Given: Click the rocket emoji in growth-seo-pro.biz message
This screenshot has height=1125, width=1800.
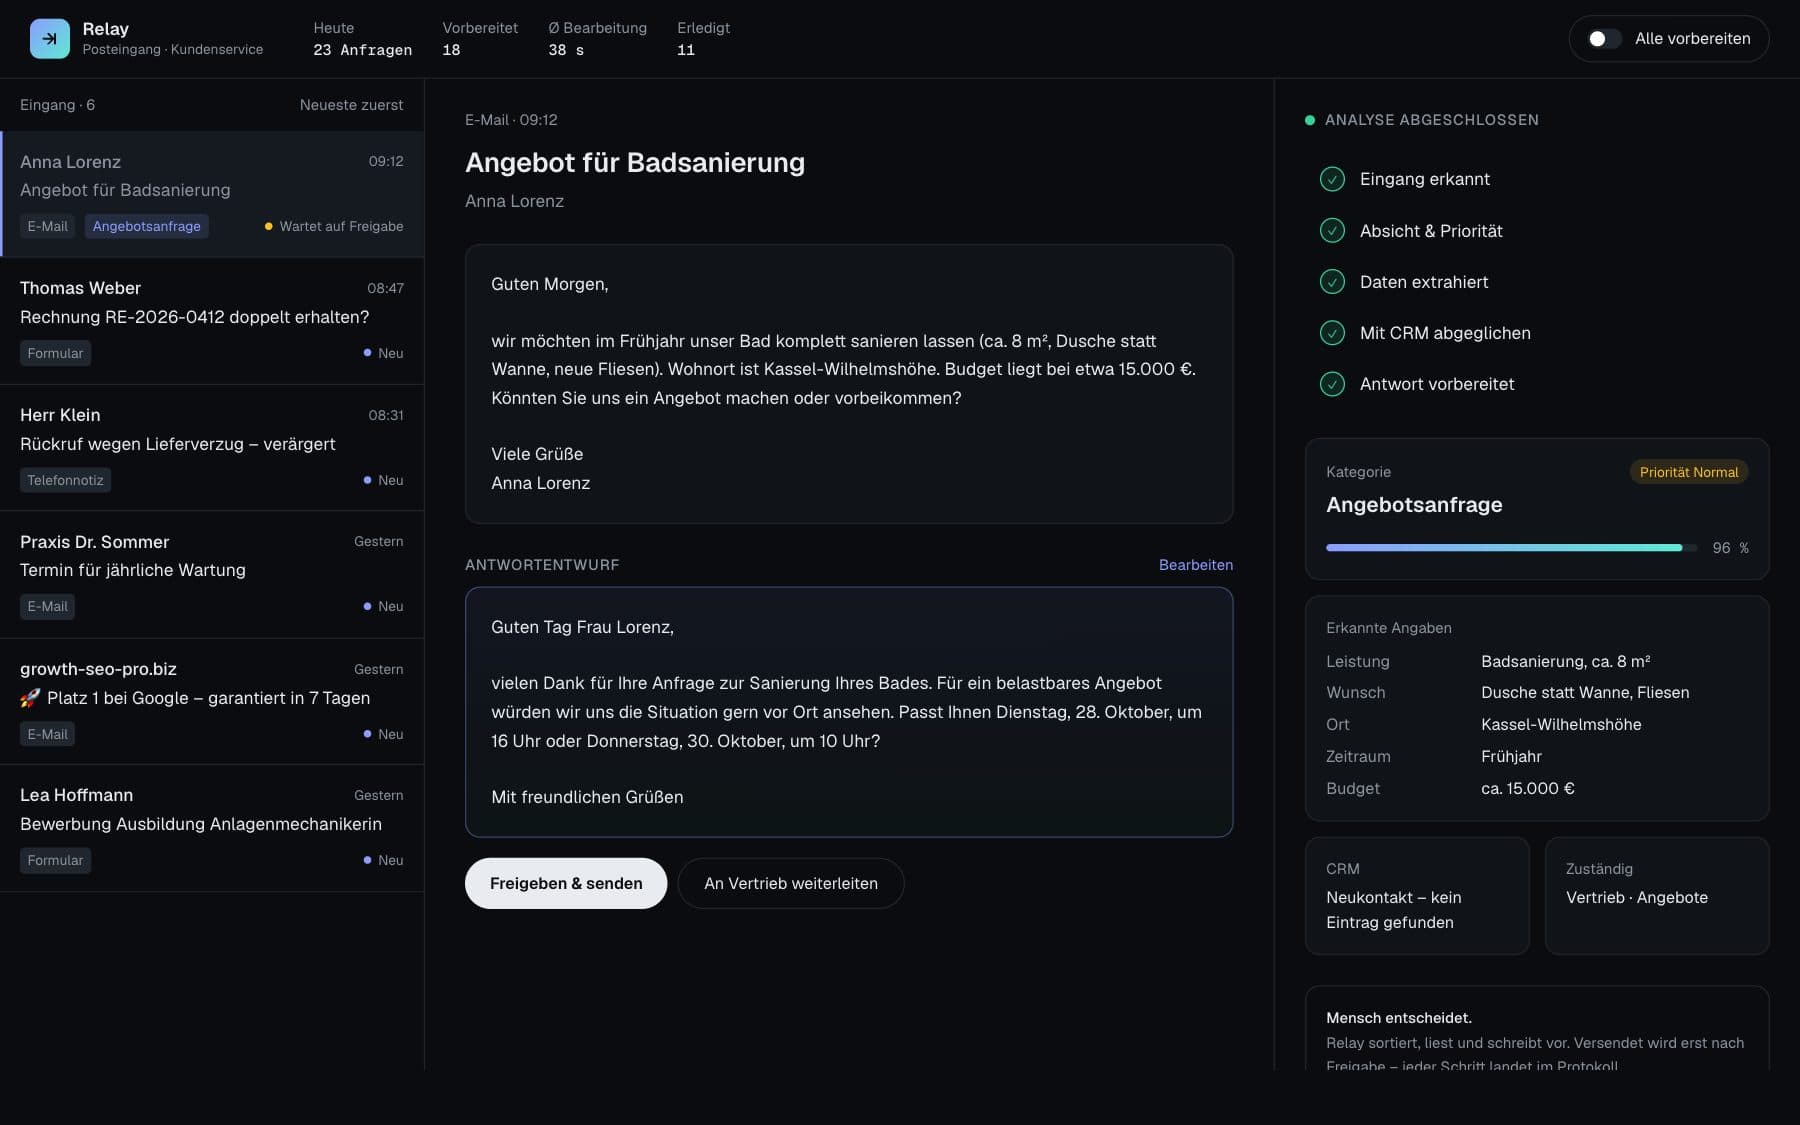Looking at the screenshot, I should pyautogui.click(x=30, y=698).
